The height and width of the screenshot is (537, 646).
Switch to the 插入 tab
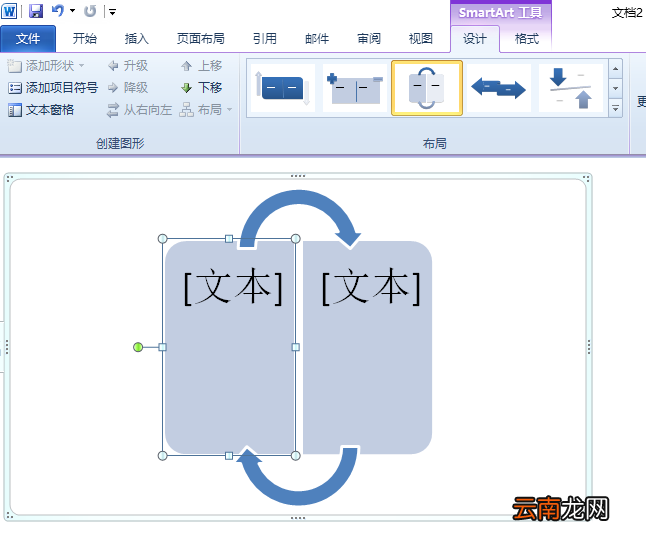click(x=136, y=39)
